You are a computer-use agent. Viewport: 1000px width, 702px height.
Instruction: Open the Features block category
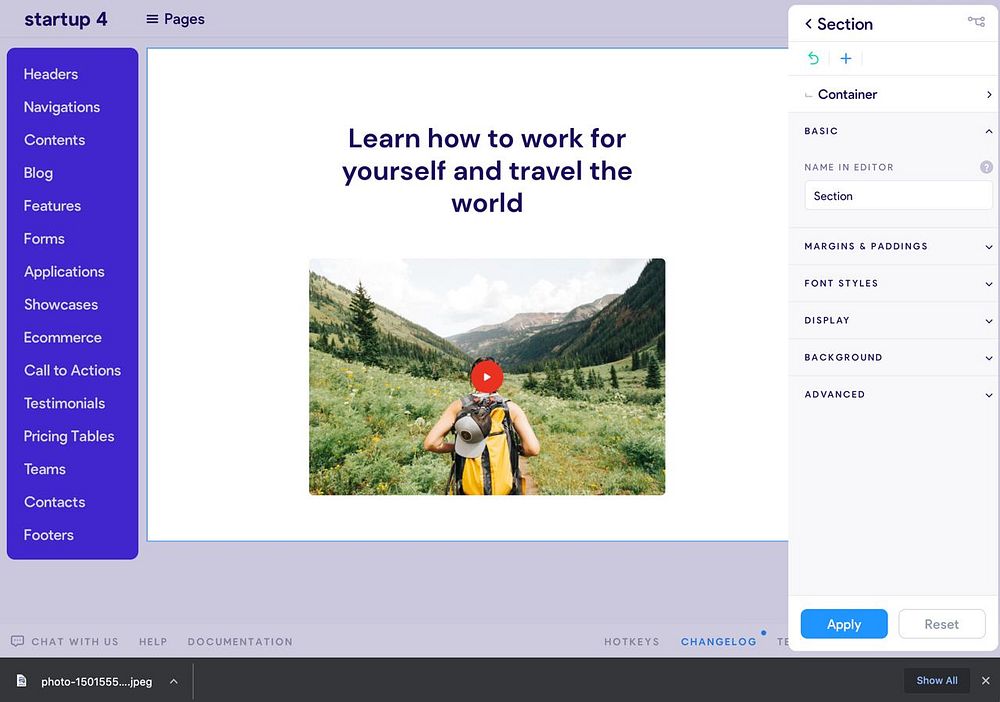click(x=52, y=206)
